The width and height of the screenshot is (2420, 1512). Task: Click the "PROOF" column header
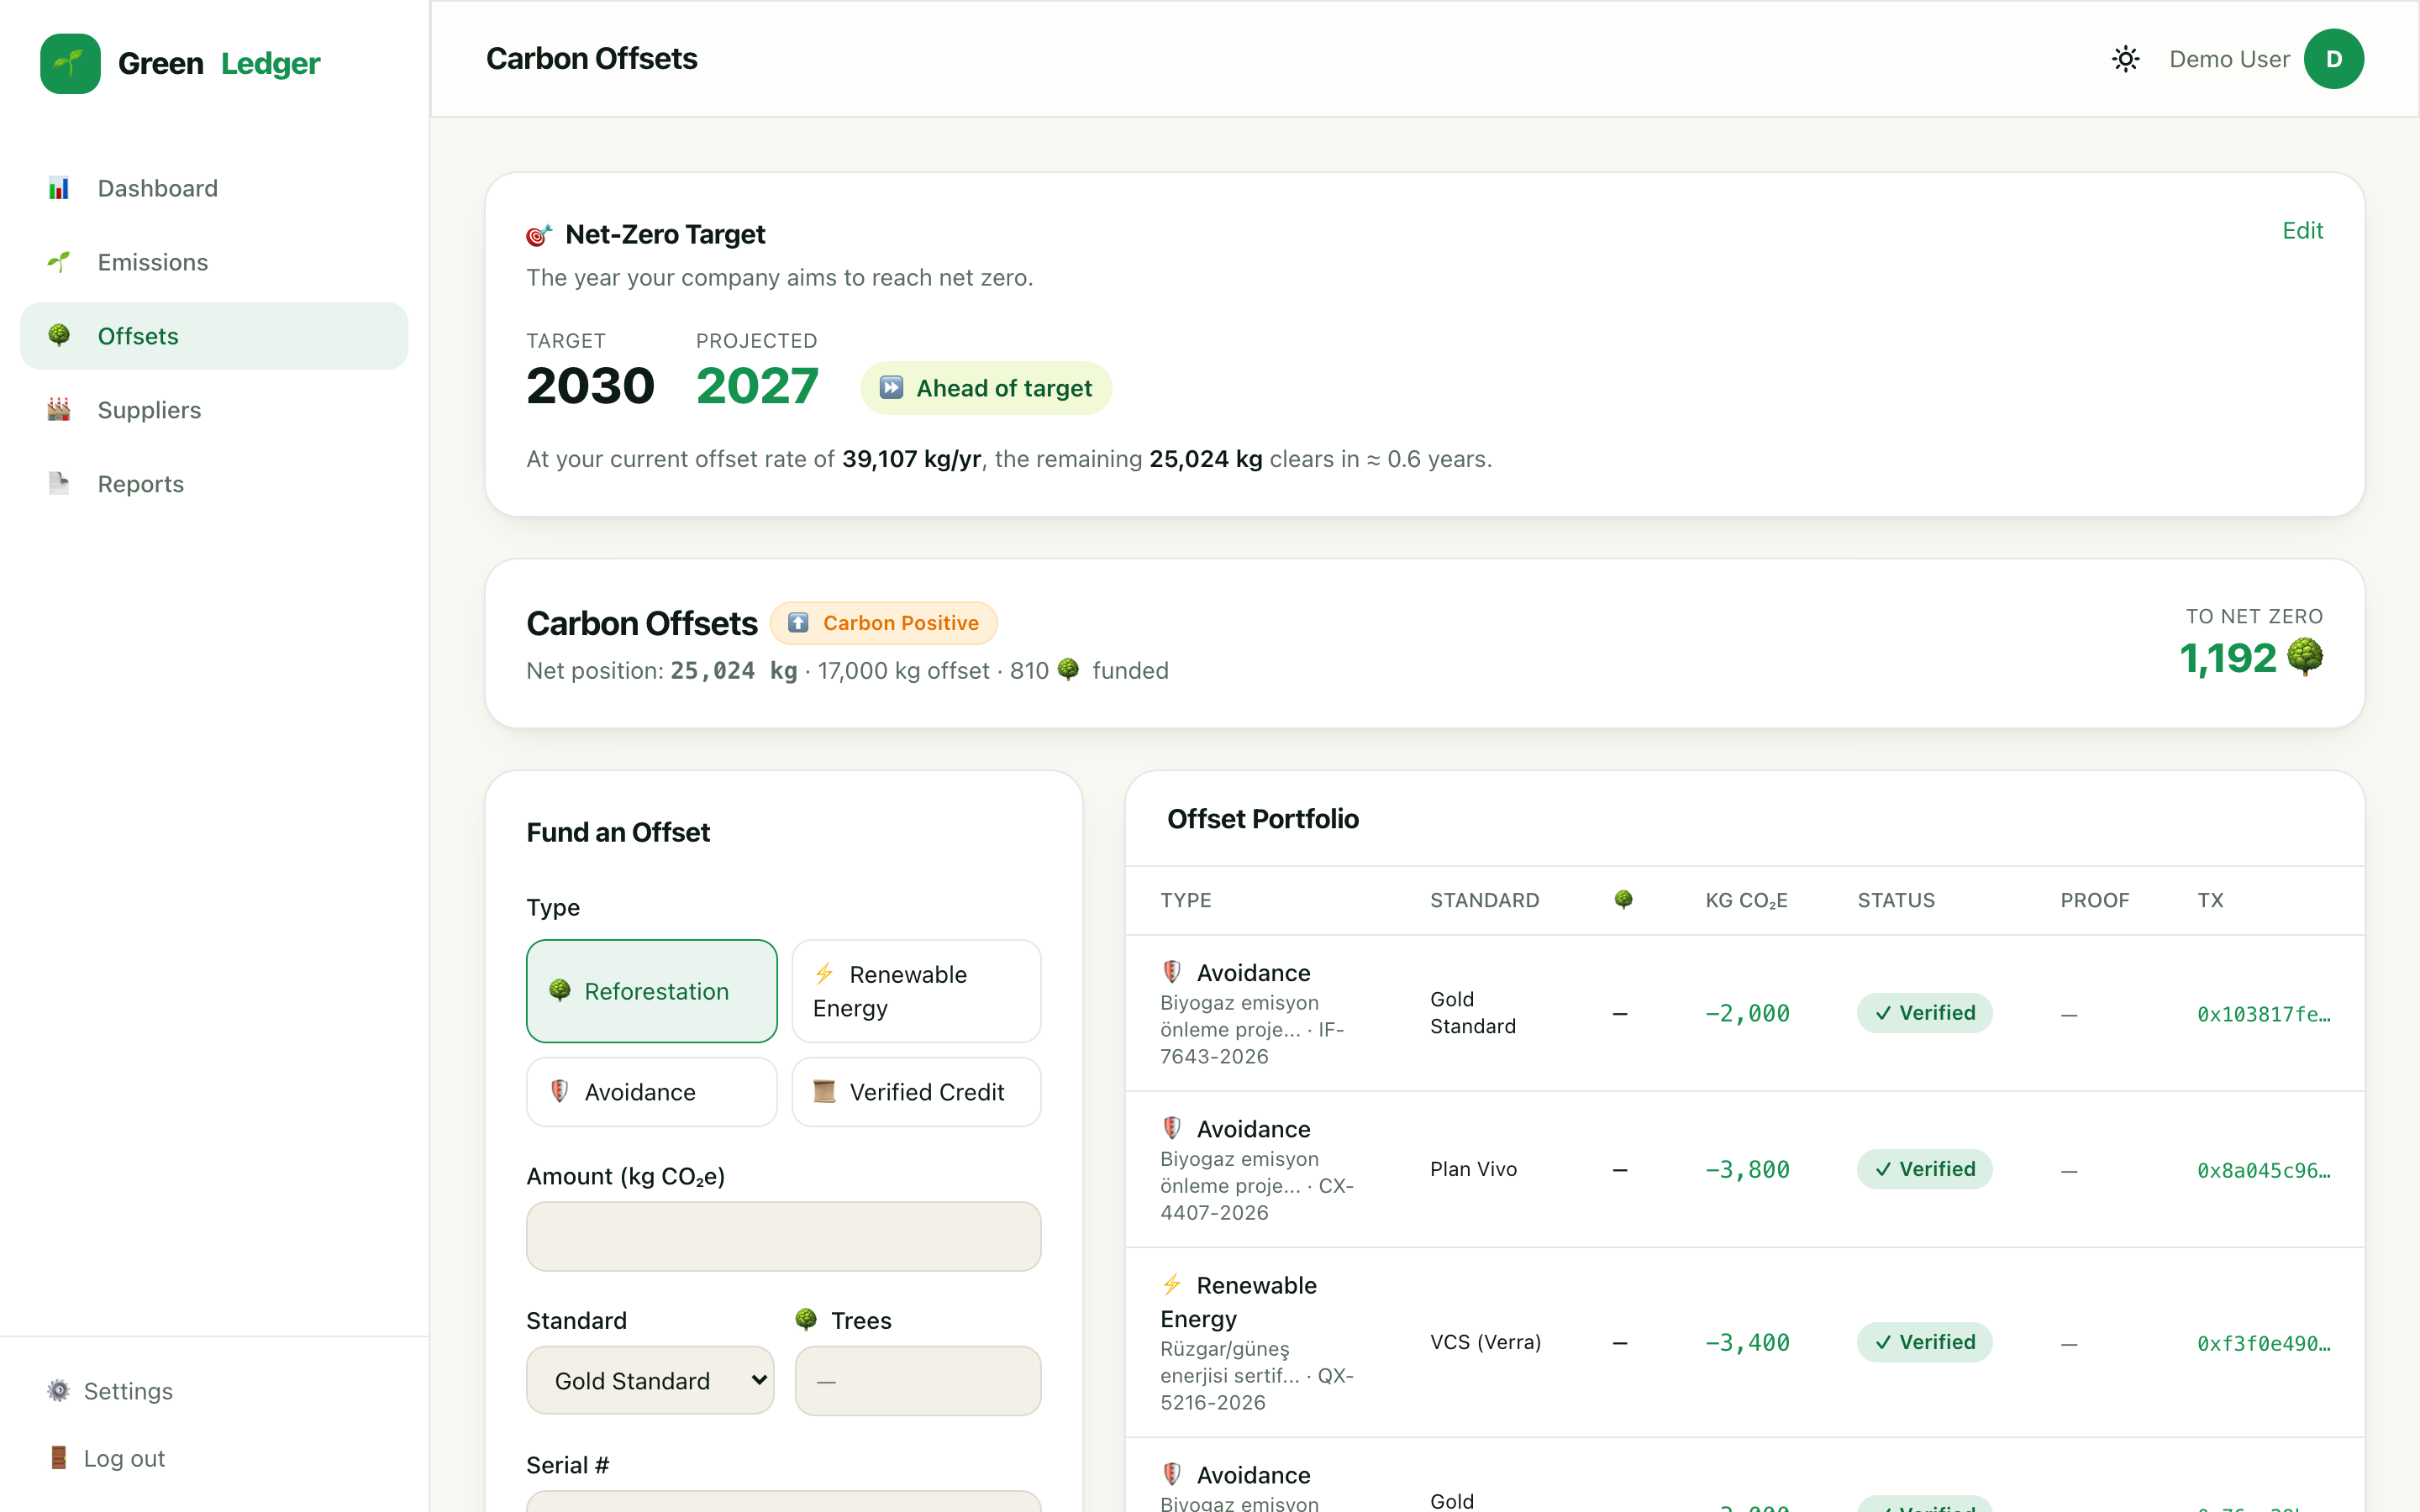2094,900
